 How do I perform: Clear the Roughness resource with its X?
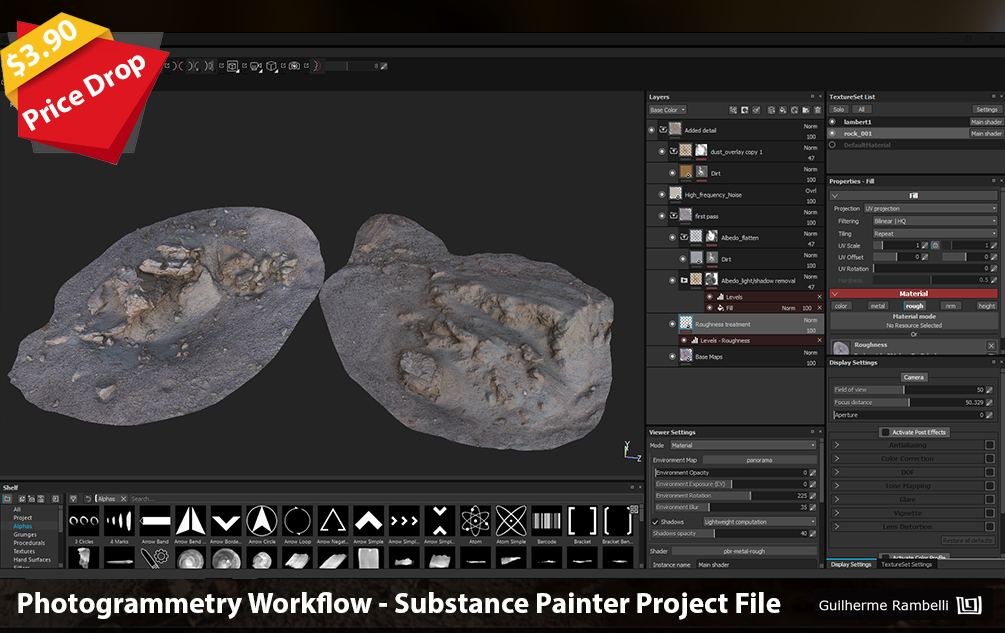(x=991, y=346)
